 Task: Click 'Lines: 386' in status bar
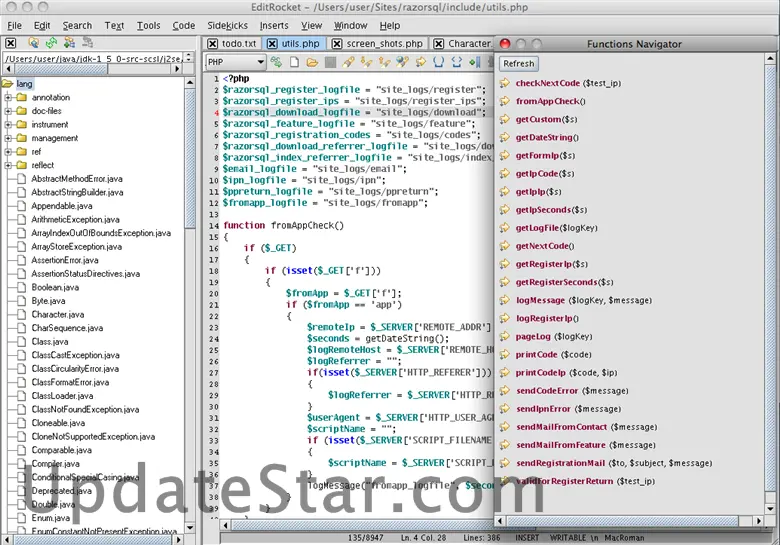[x=482, y=538]
